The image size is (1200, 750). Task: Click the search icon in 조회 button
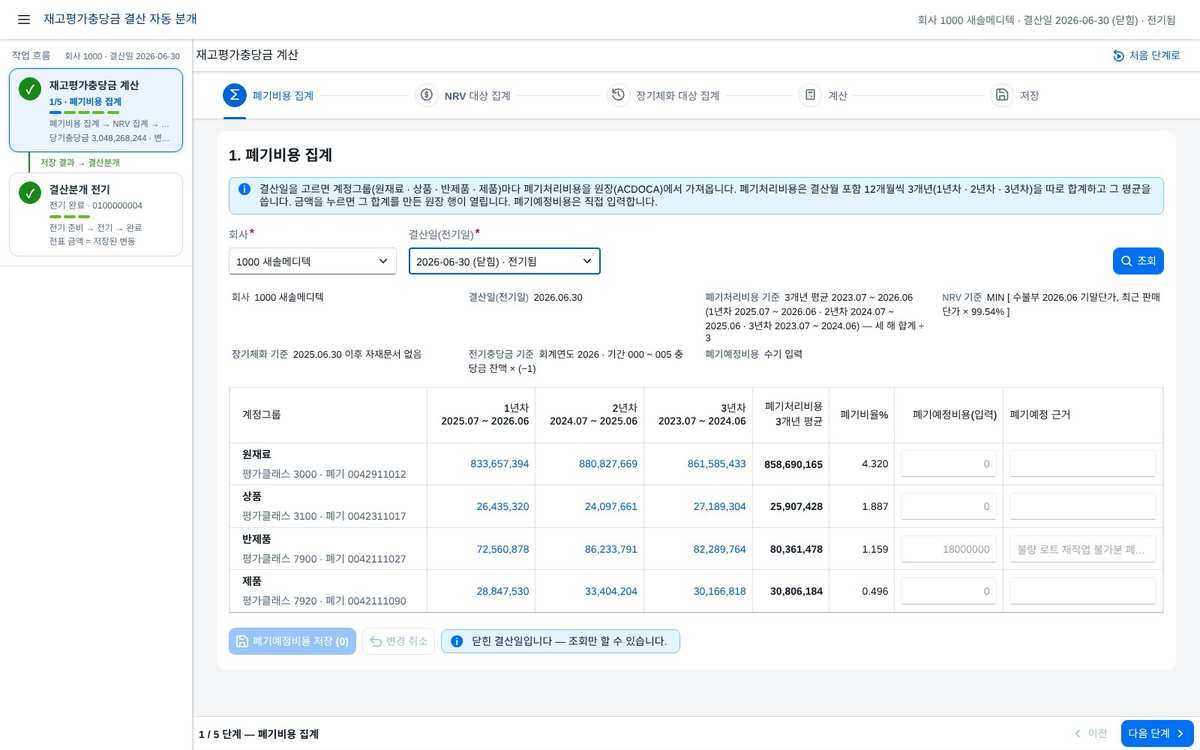point(1126,261)
